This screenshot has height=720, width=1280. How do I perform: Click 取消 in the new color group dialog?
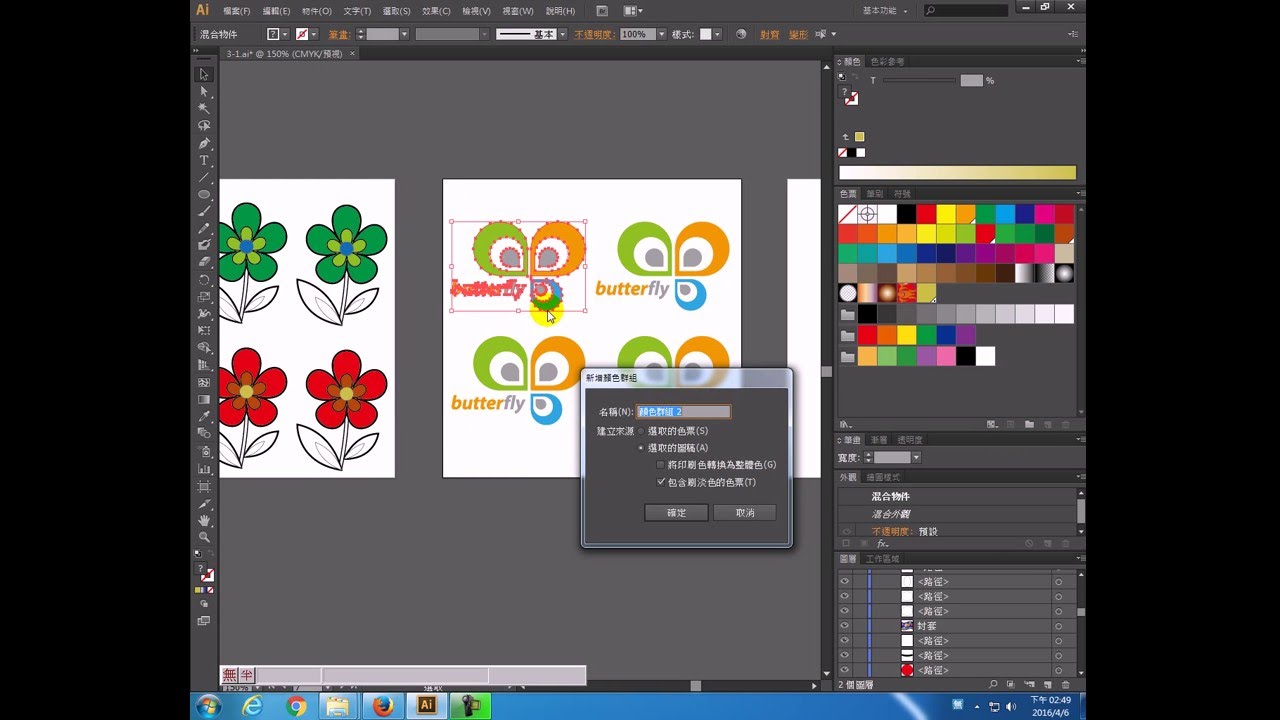[x=745, y=513]
